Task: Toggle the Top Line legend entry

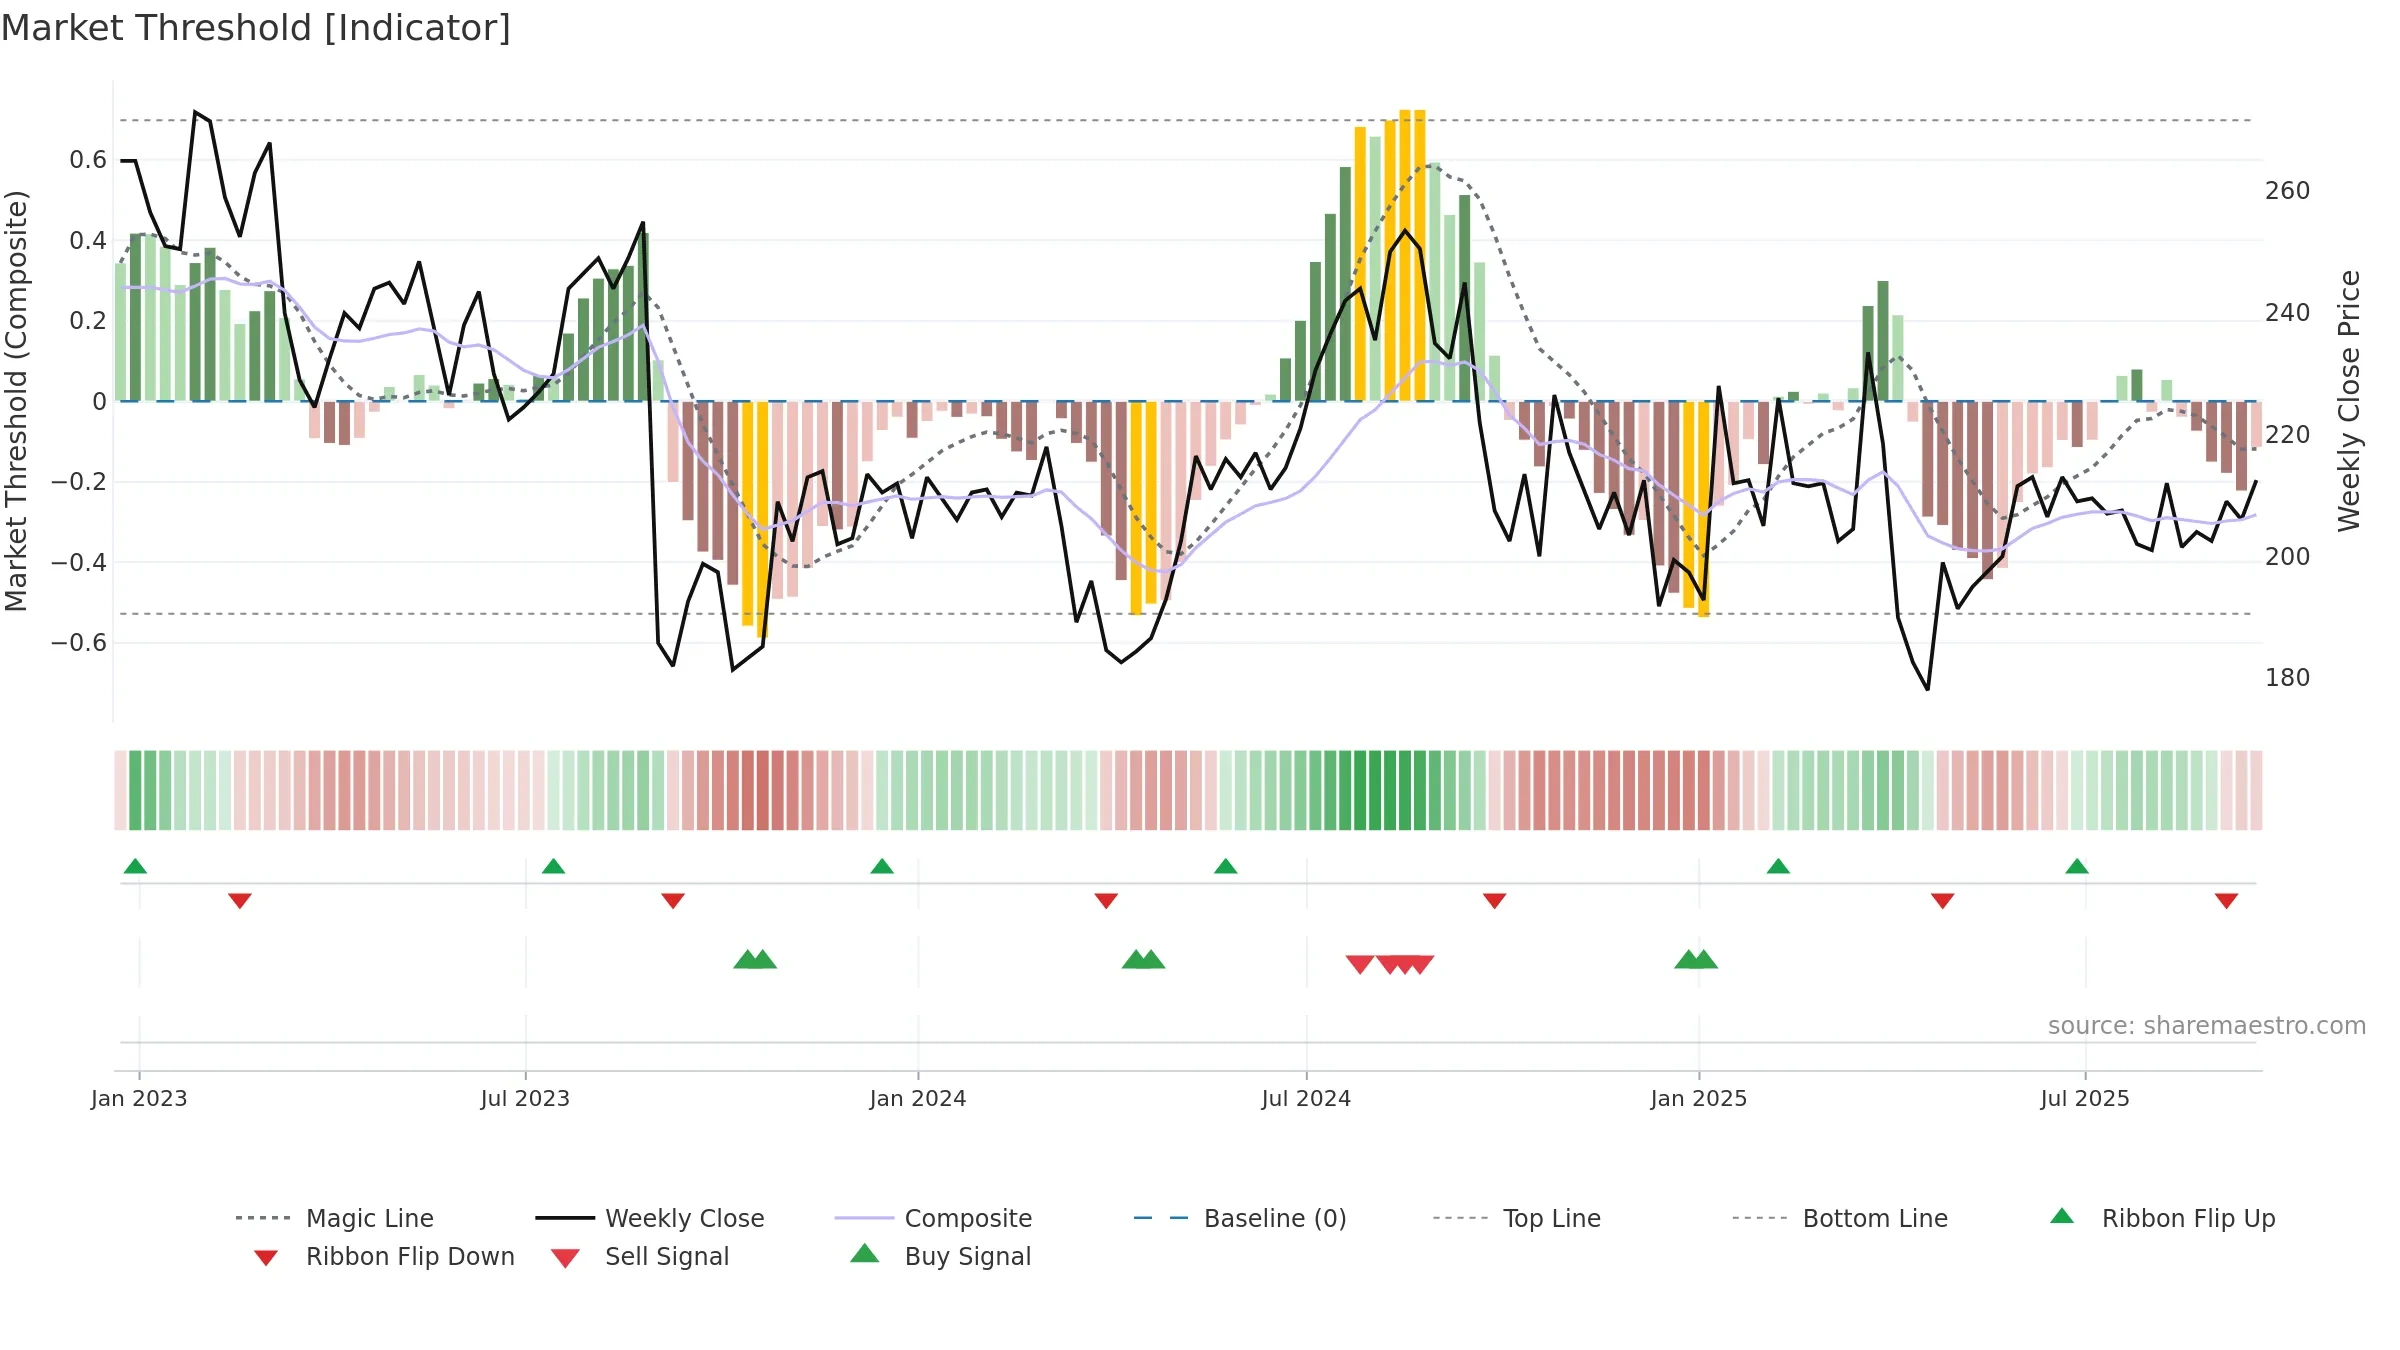Action: click(1516, 1218)
